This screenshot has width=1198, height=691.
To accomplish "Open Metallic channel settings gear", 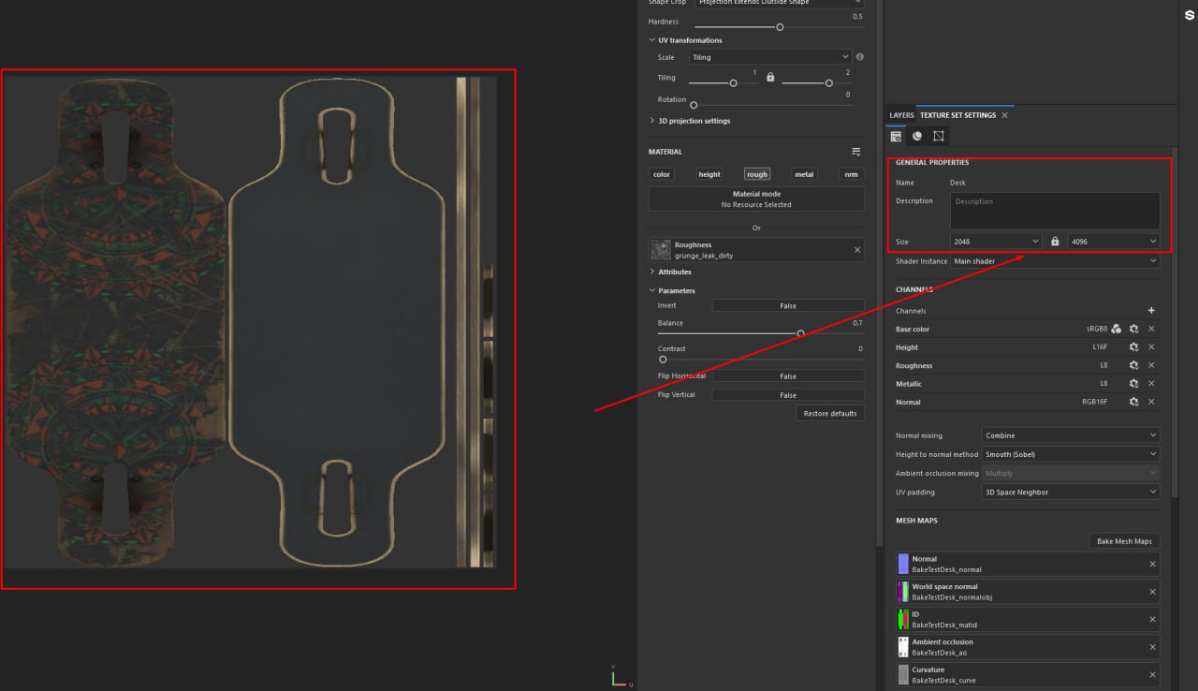I will tap(1134, 384).
